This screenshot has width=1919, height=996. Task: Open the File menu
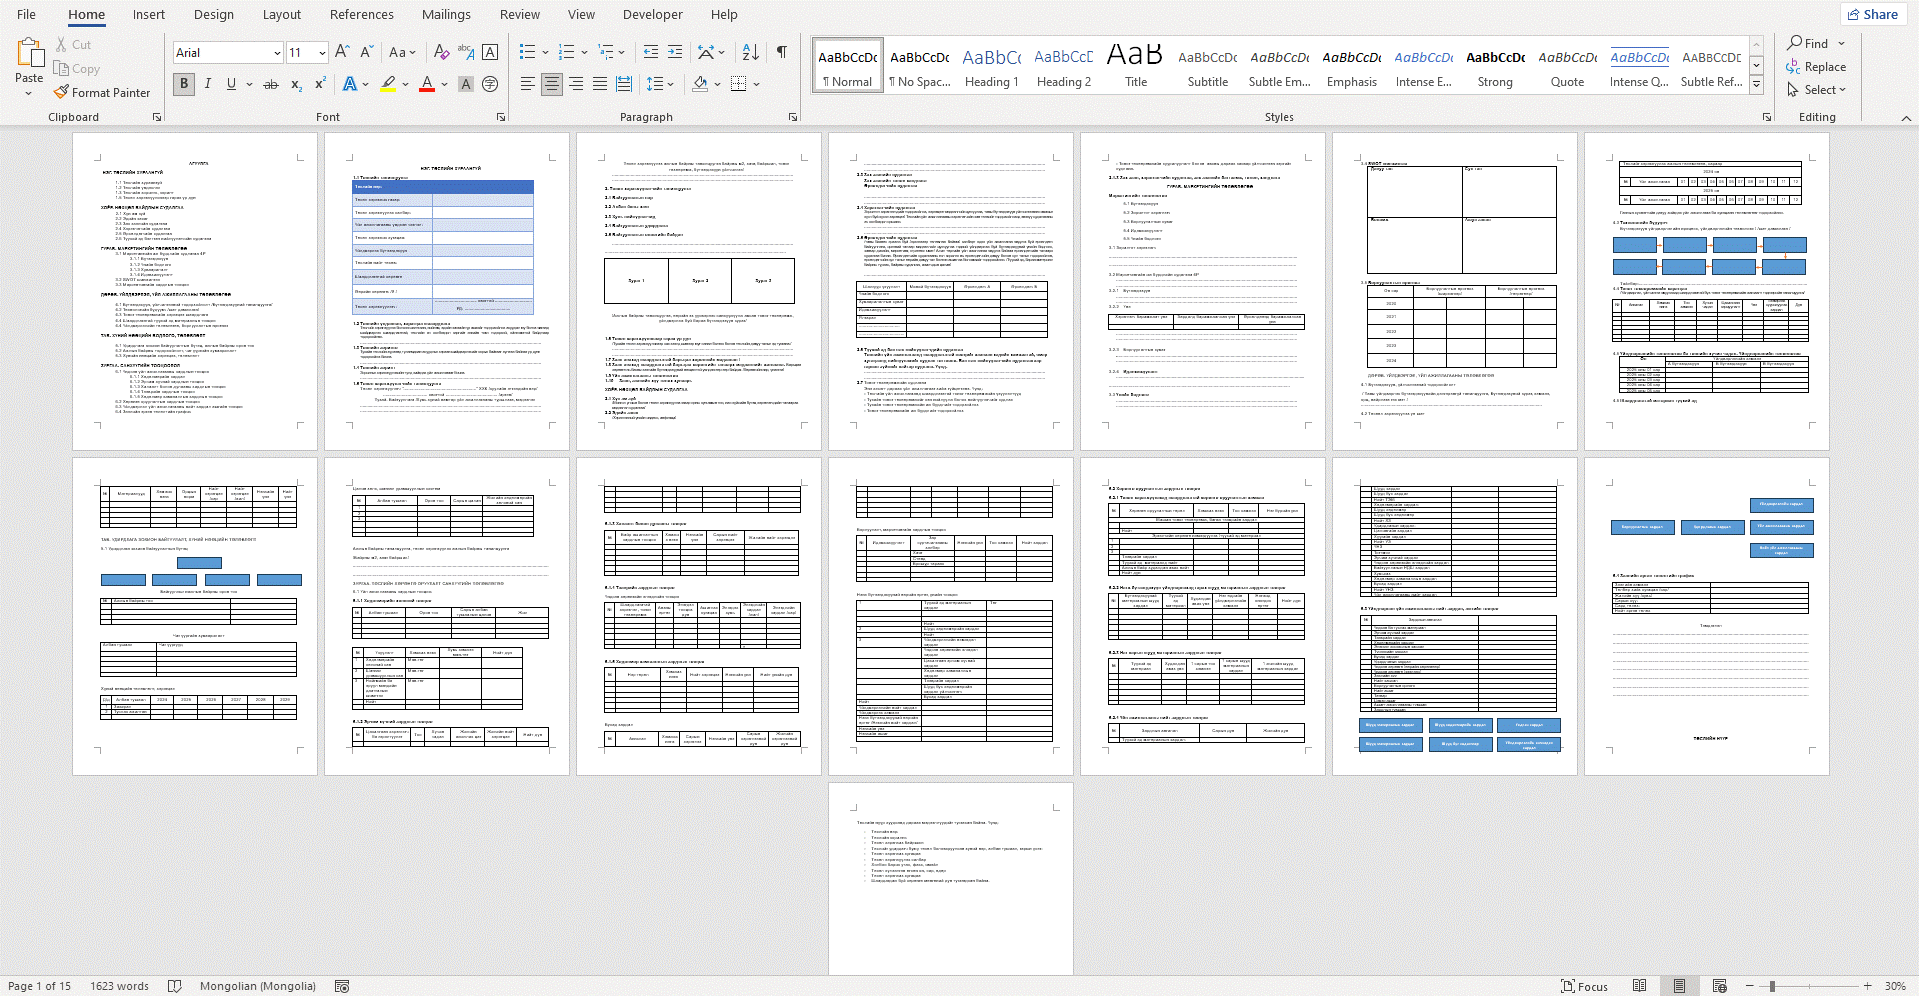tap(27, 14)
